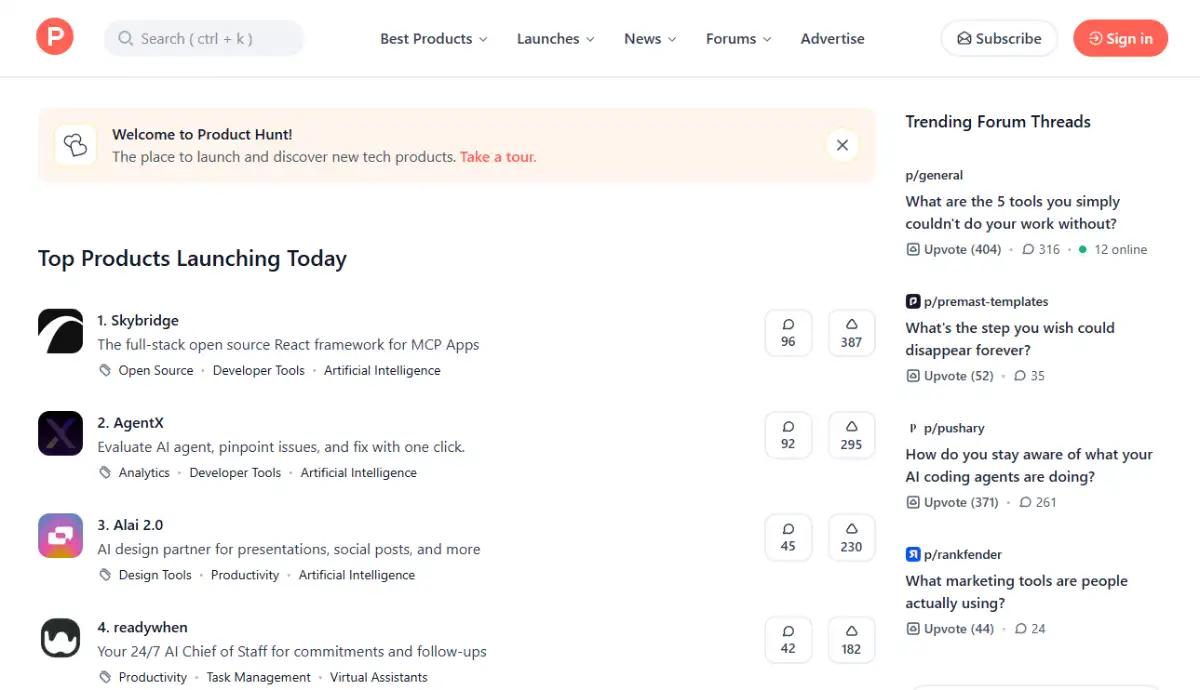1200x690 pixels.
Task: Open the Skybridge product title
Action: [138, 320]
